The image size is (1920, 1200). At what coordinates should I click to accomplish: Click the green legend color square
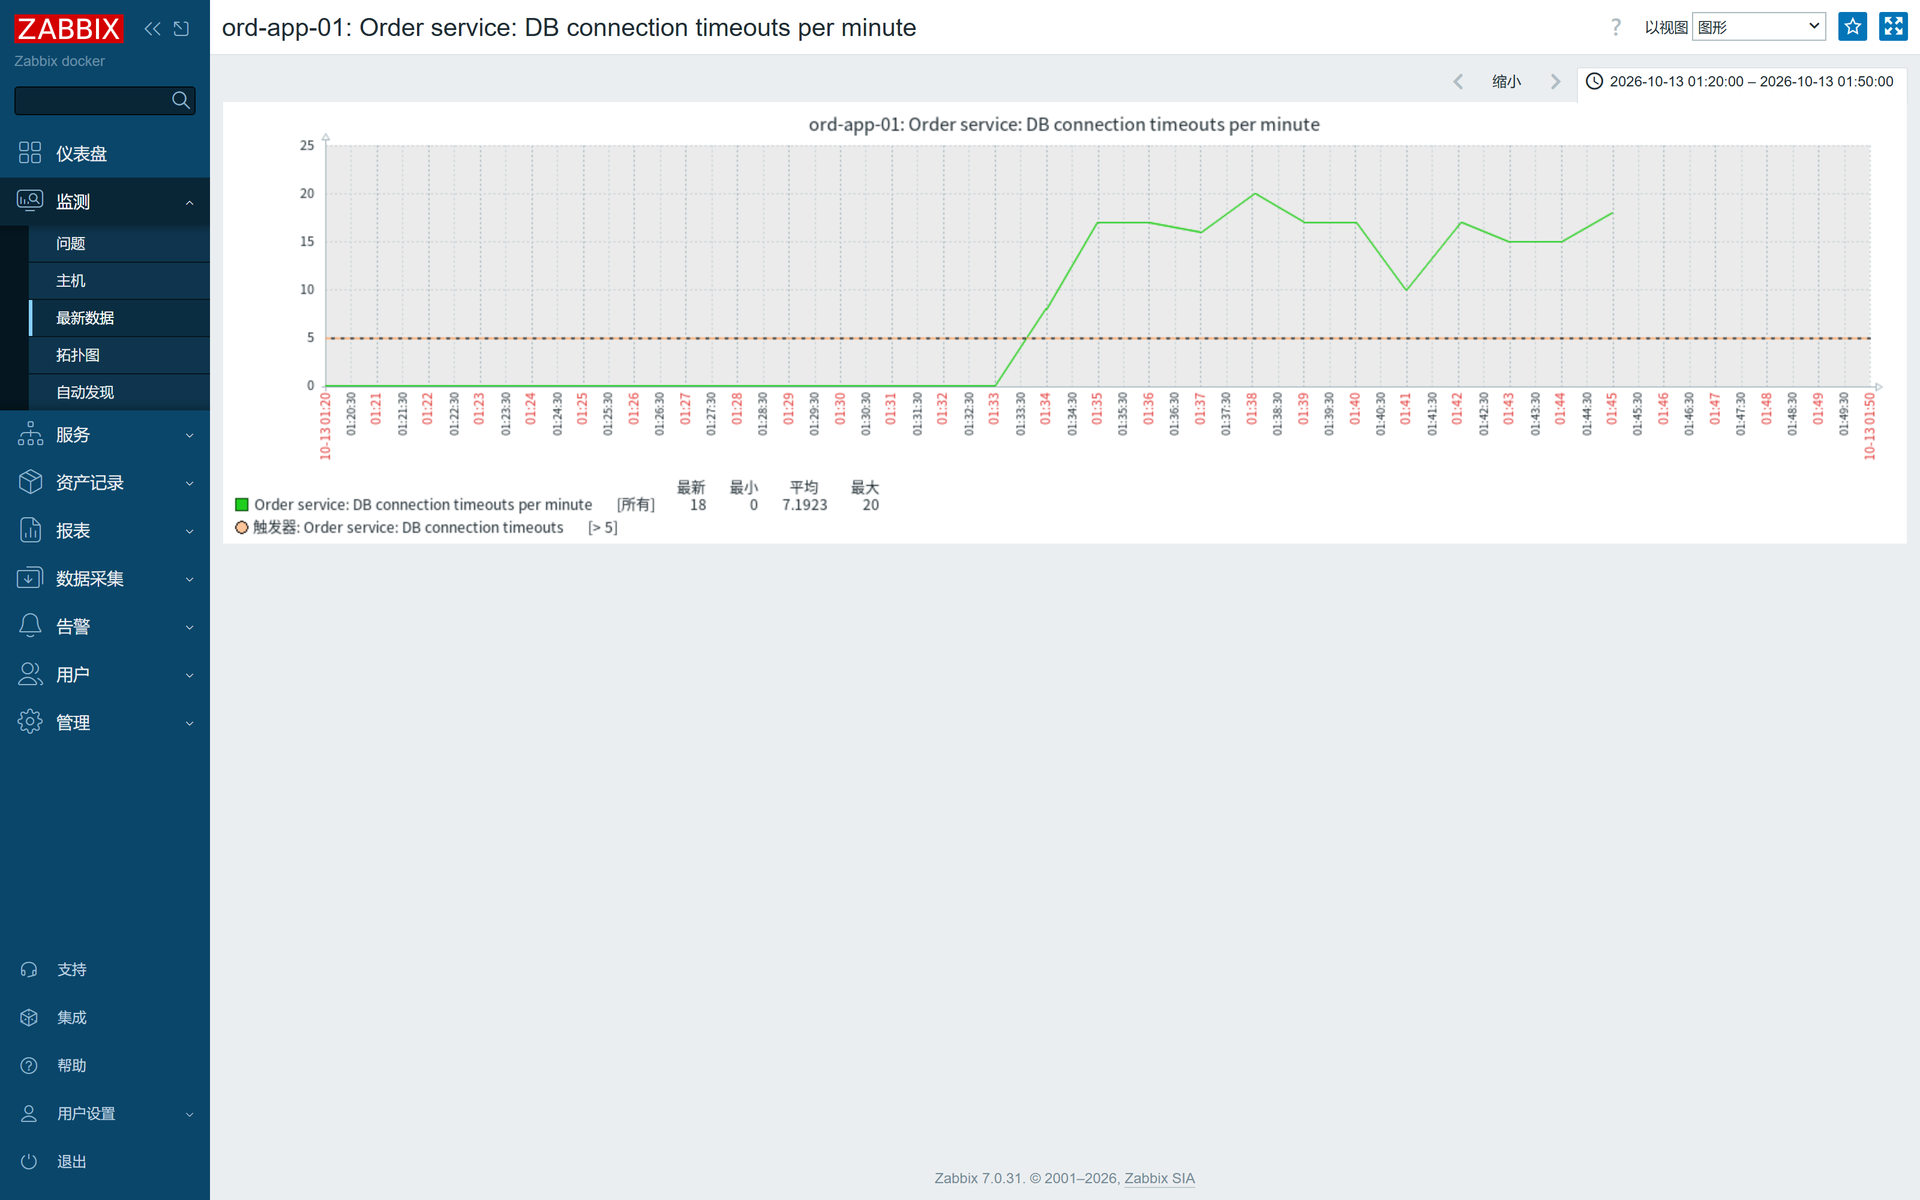[242, 505]
